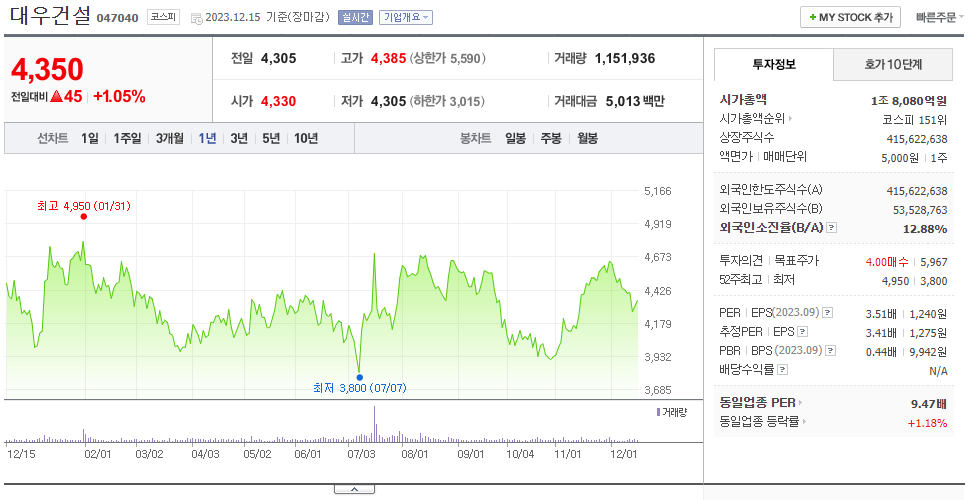Click the 동일업종 등락률 value +1.18%

point(927,423)
